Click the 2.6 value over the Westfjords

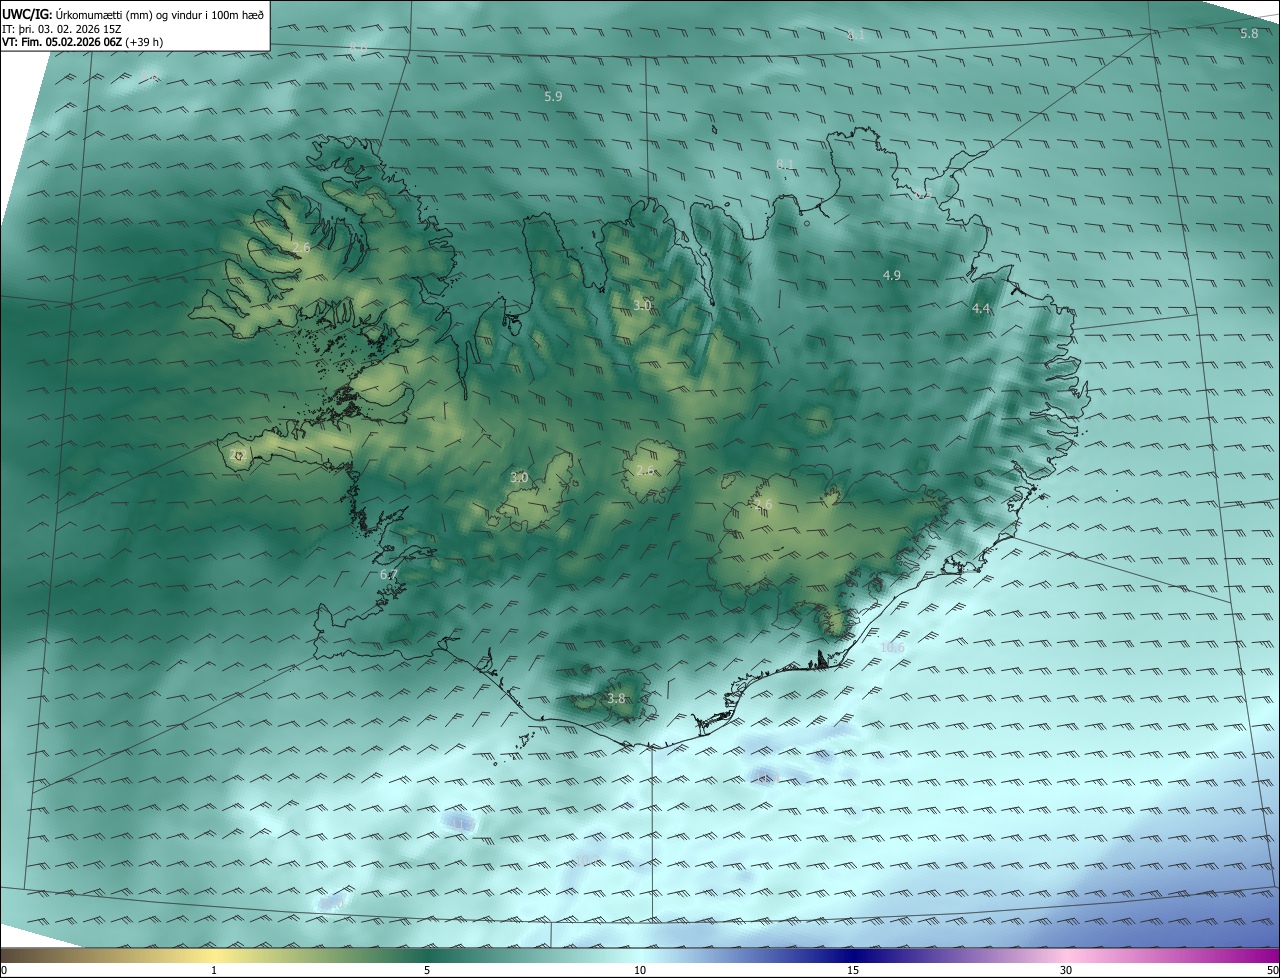click(301, 247)
